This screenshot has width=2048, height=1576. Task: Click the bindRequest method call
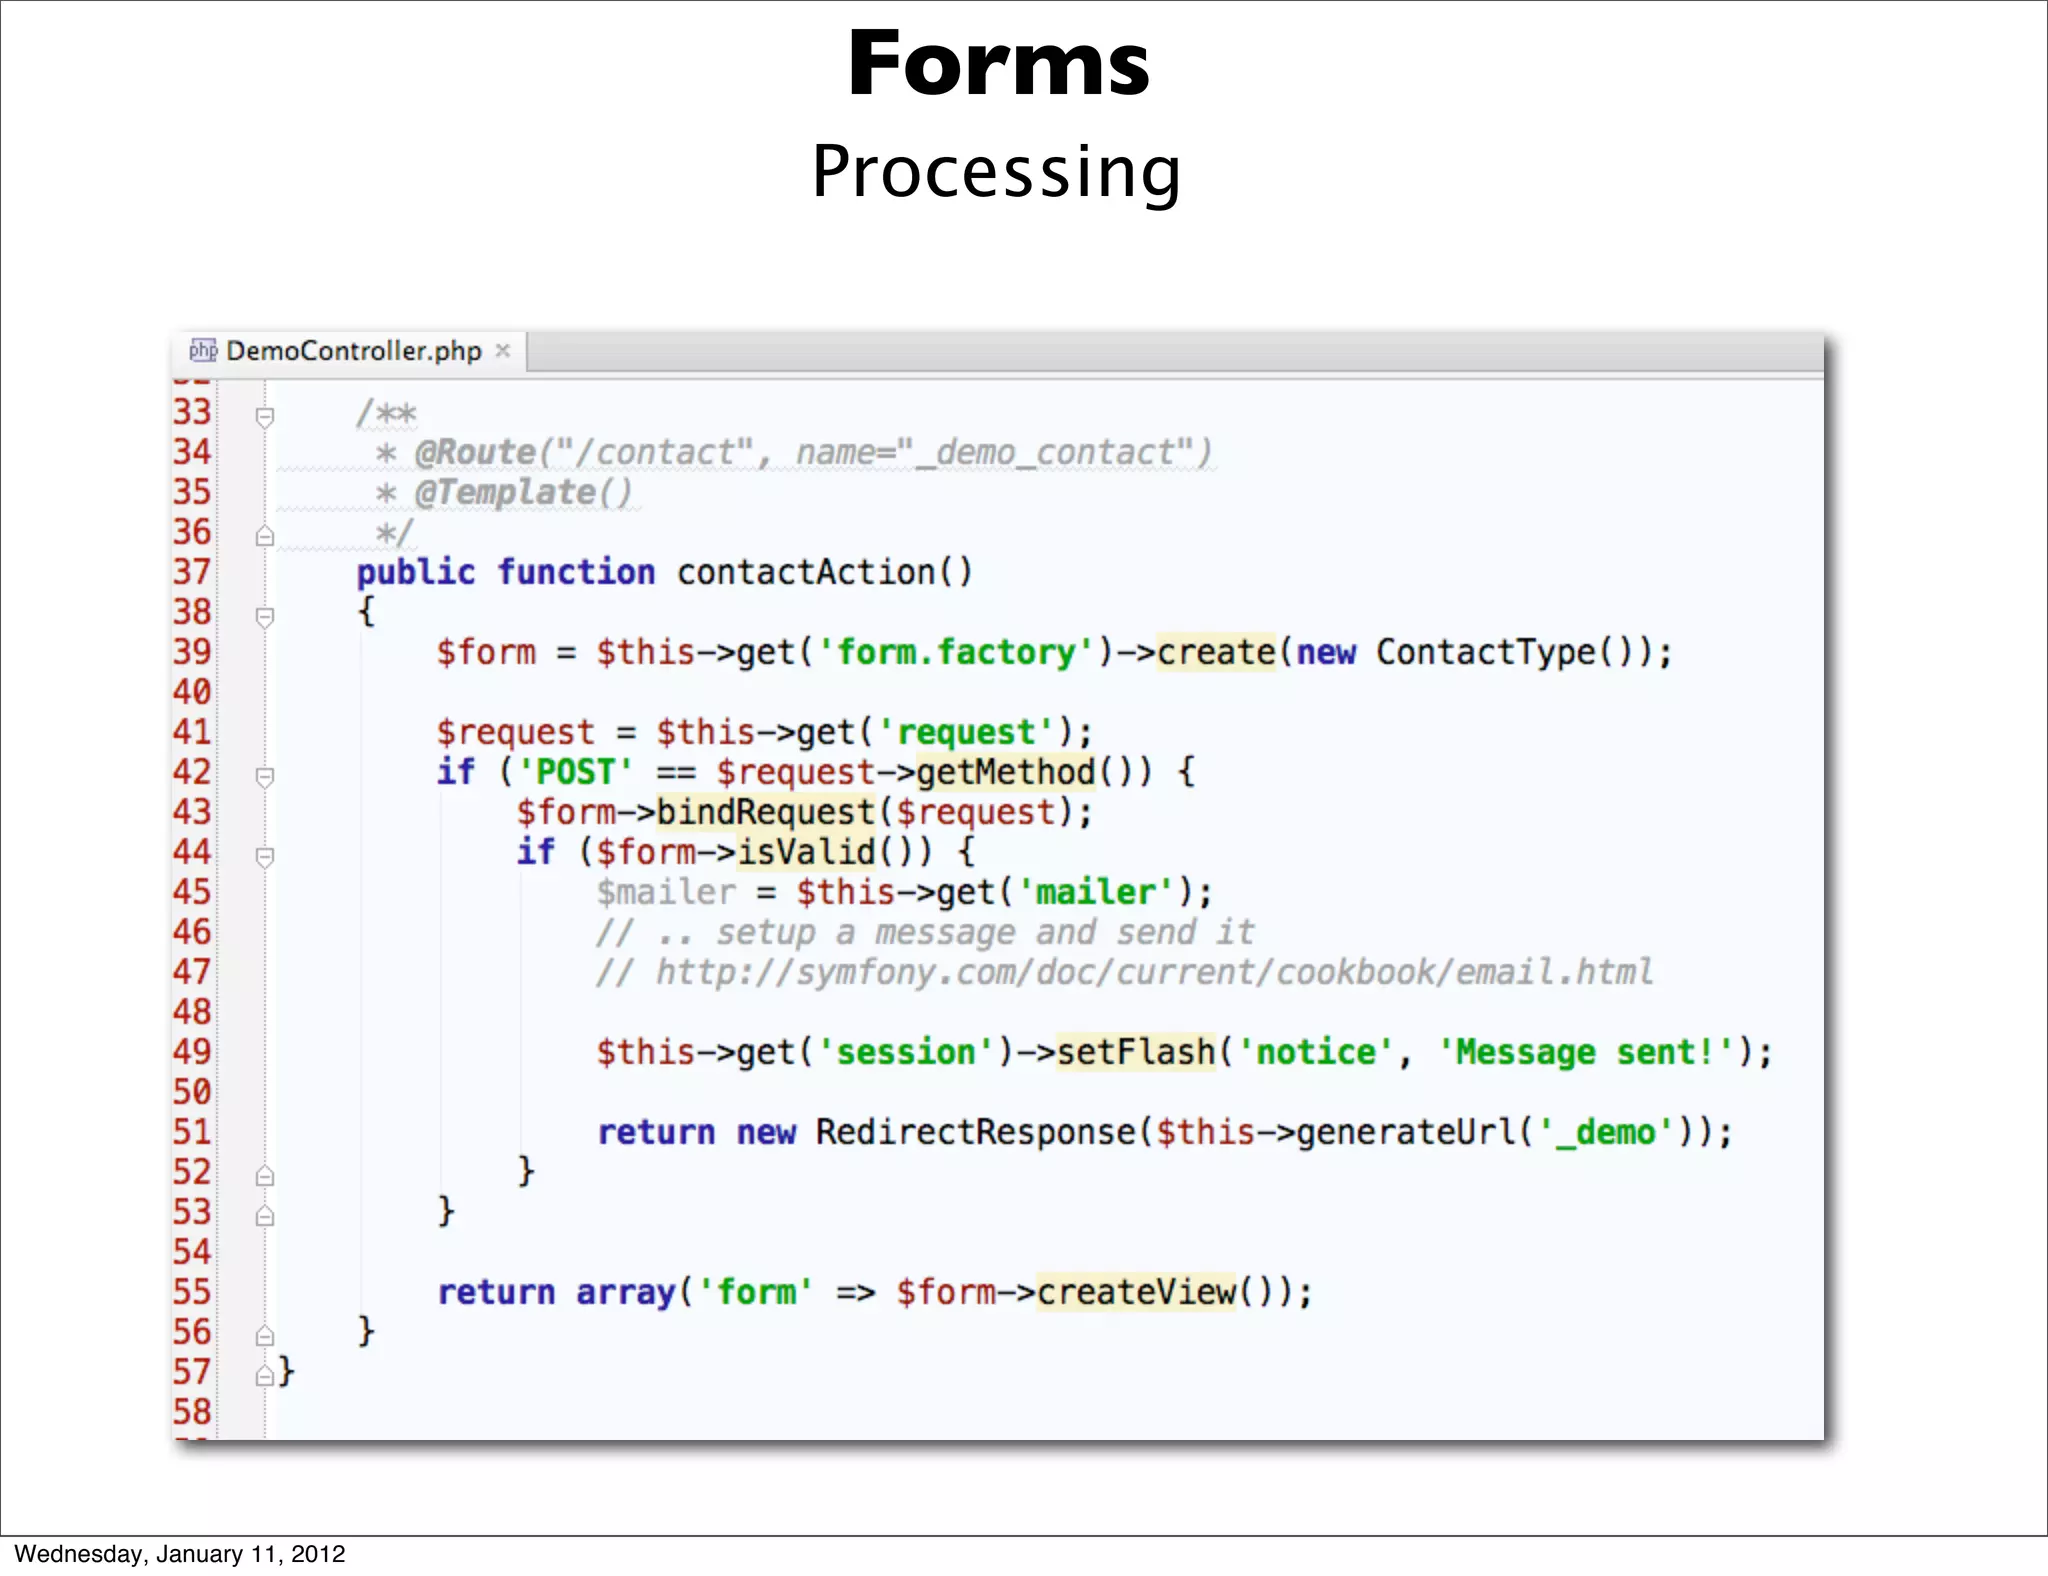click(x=766, y=812)
